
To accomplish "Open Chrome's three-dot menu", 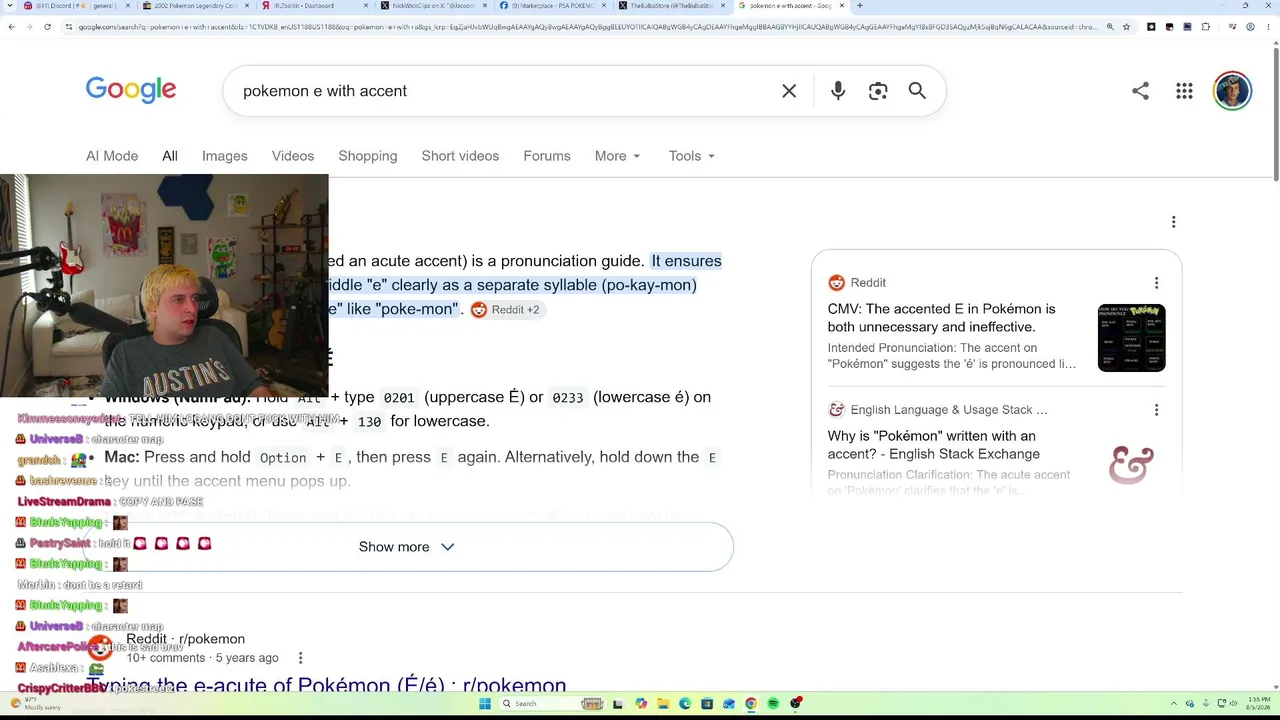I will pyautogui.click(x=1267, y=27).
